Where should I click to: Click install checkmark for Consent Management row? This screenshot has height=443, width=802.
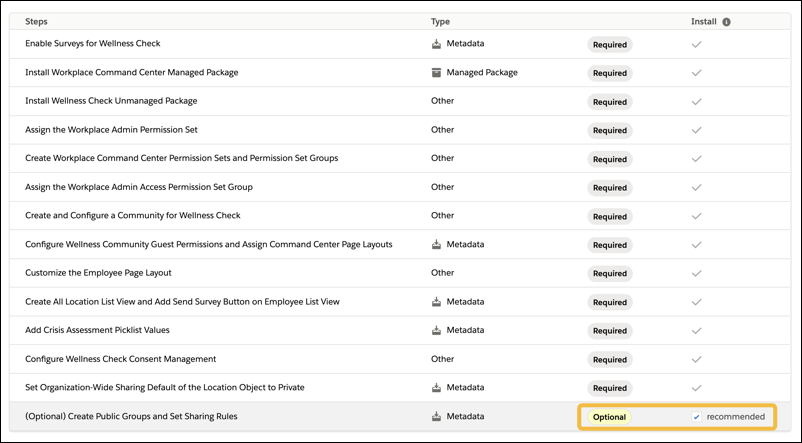pos(696,360)
